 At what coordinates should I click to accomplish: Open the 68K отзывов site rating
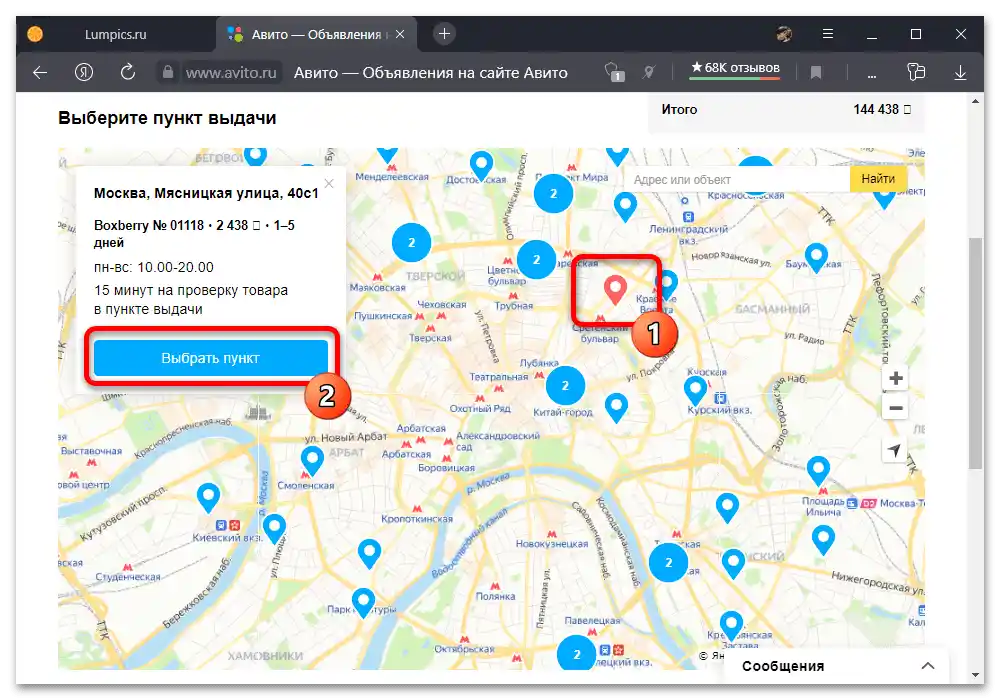[x=735, y=68]
